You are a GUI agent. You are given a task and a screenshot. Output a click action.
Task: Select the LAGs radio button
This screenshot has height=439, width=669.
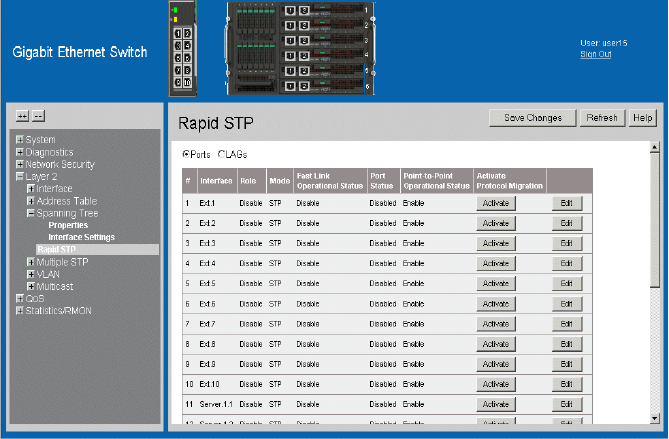click(221, 154)
